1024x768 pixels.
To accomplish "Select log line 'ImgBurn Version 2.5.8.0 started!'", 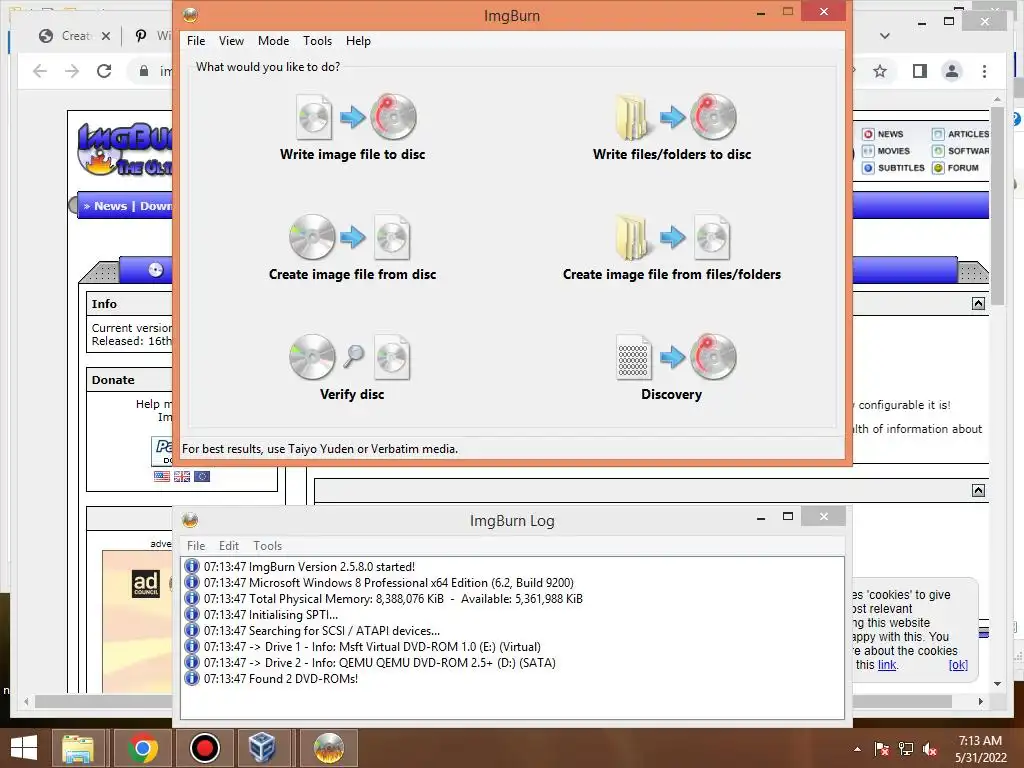I will click(x=309, y=567).
